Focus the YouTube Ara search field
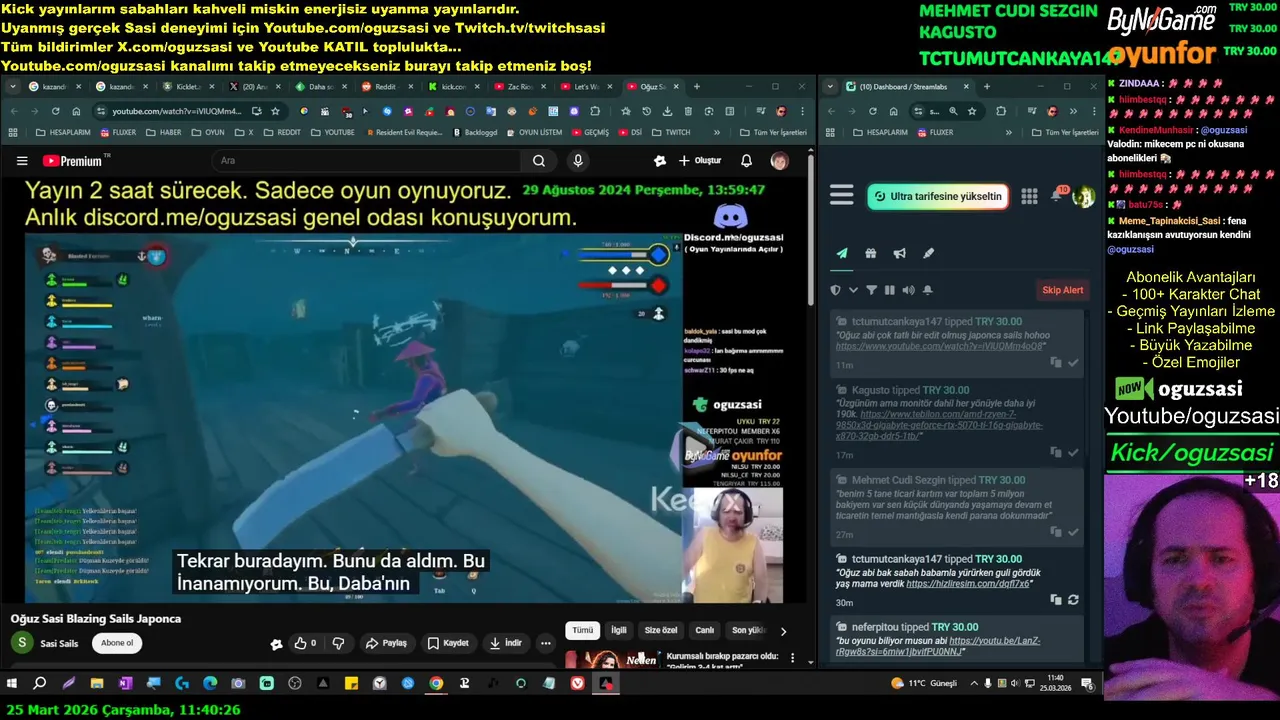The height and width of the screenshot is (720, 1280). [x=366, y=161]
